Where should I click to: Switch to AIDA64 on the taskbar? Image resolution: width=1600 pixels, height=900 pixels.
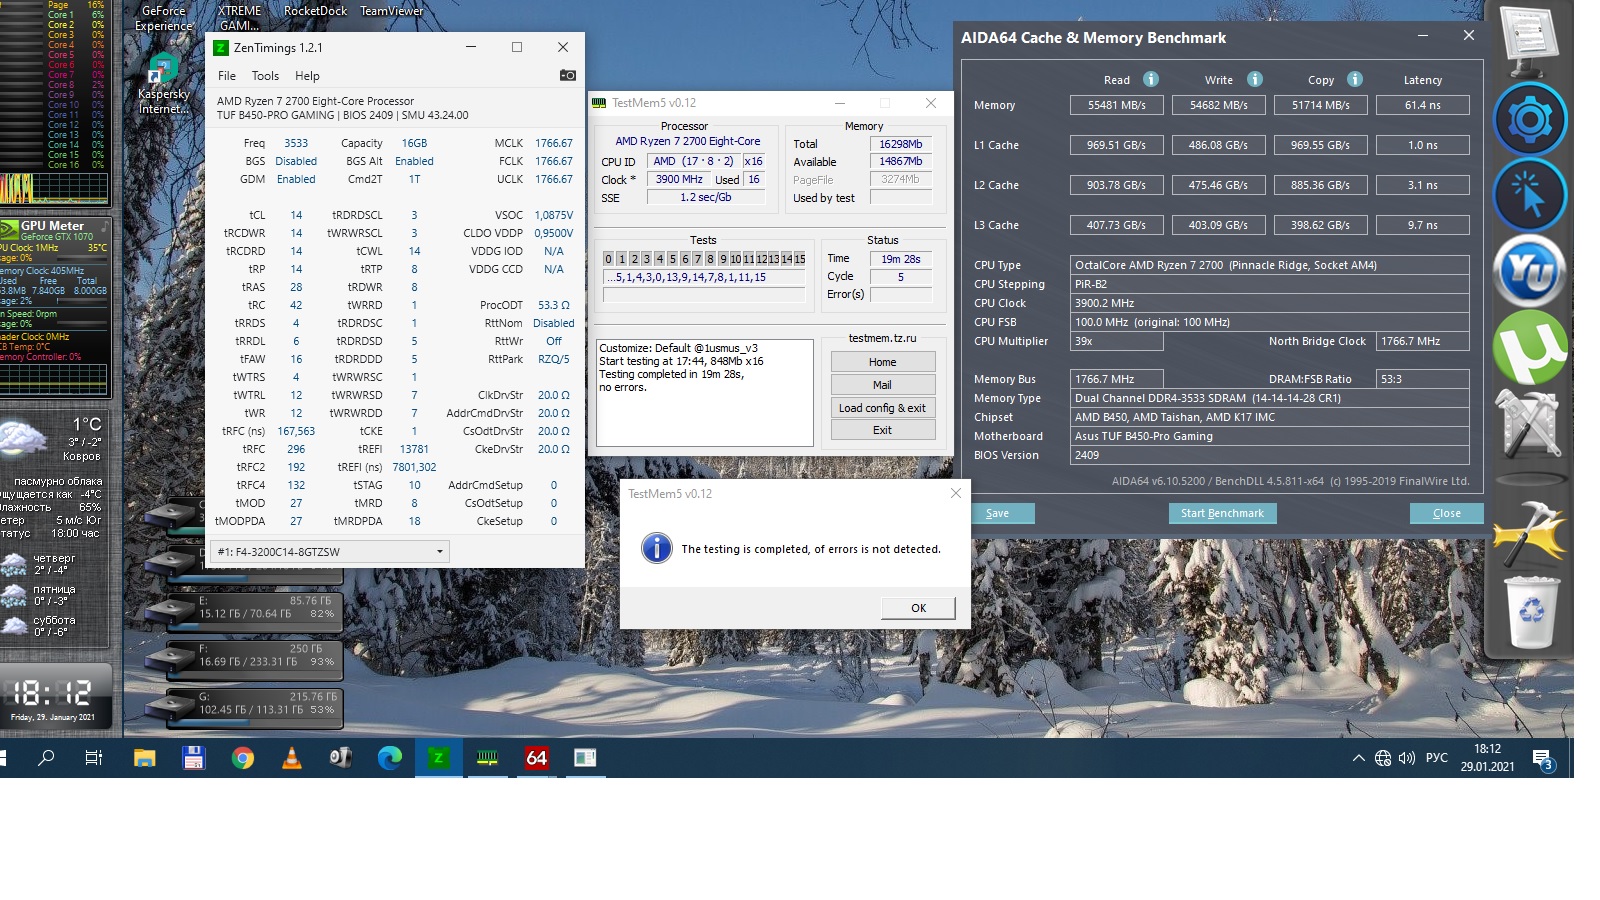point(536,758)
